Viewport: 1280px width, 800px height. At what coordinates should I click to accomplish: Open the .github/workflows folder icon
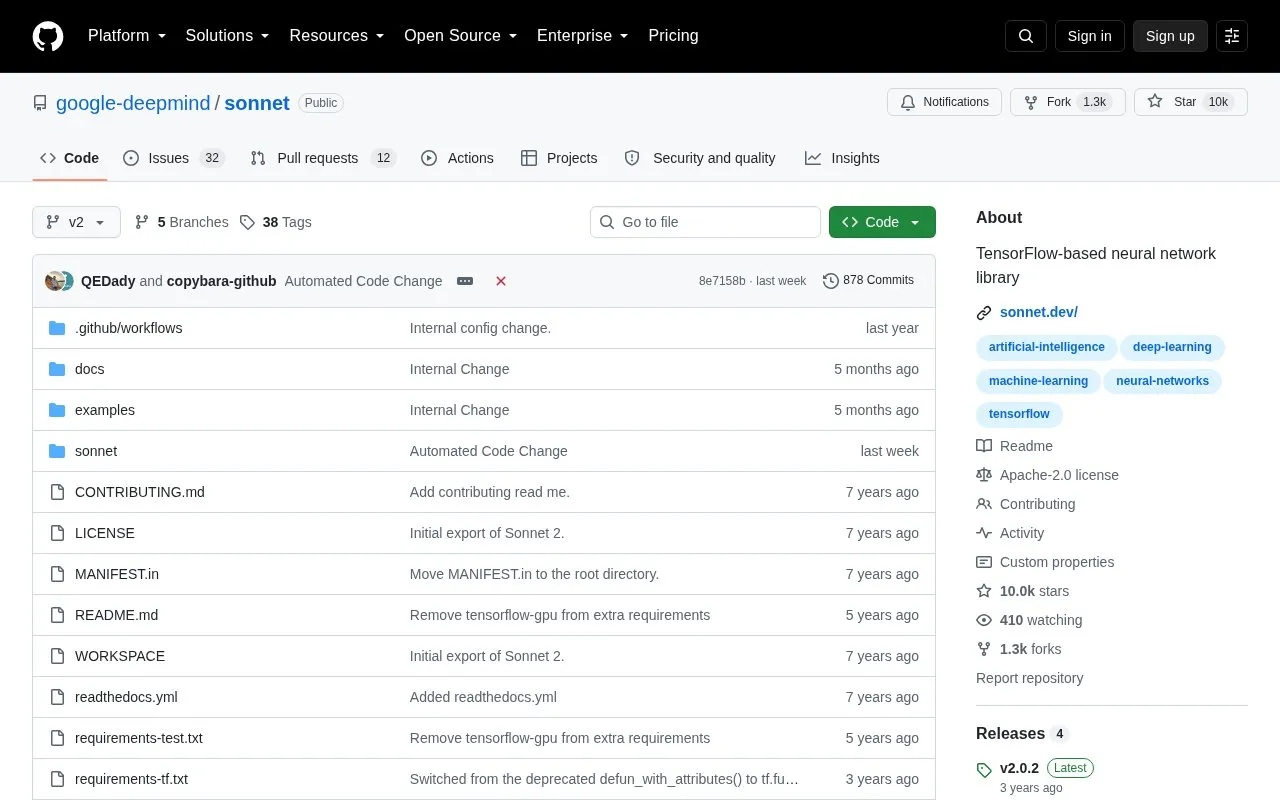pos(57,328)
